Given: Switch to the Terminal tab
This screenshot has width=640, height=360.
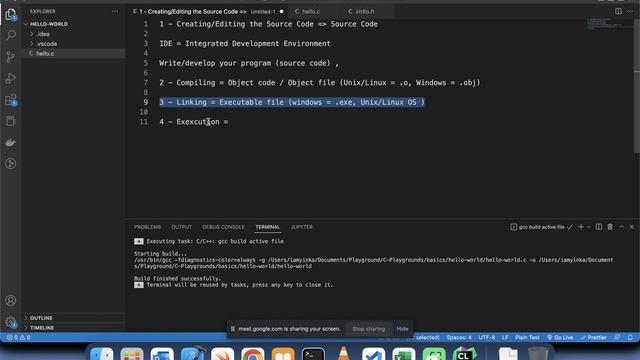Looking at the screenshot, I should tap(267, 227).
